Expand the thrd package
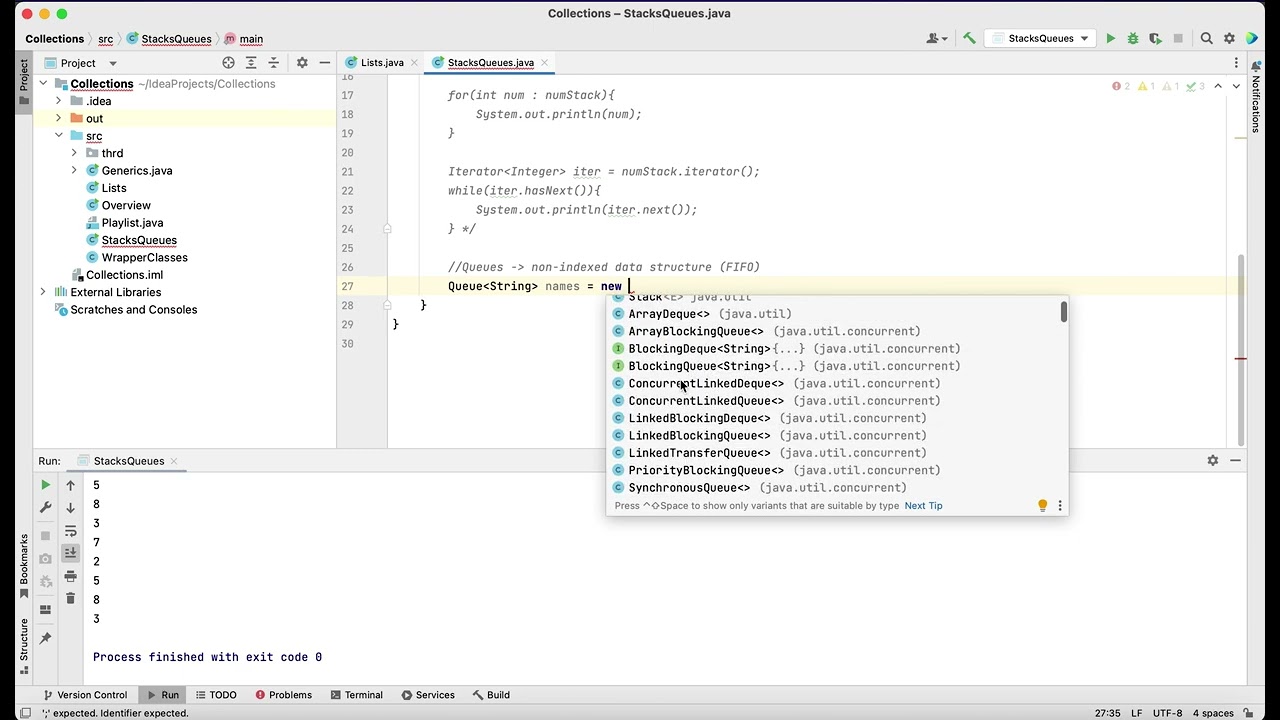 coord(74,154)
